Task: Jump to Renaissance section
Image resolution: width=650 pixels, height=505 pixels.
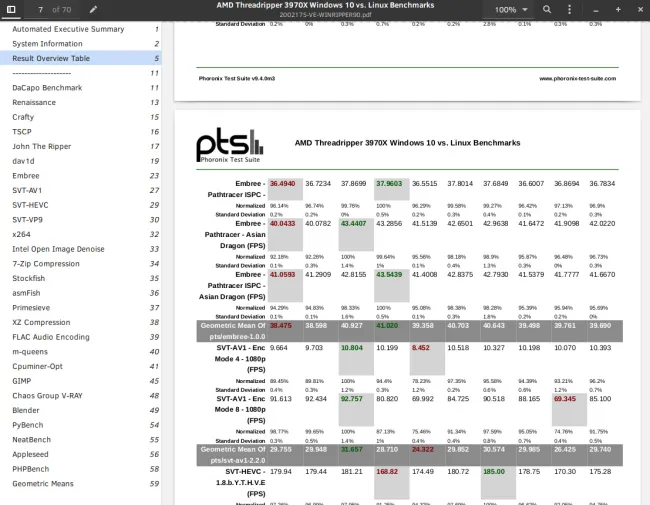Action: pos(80,102)
